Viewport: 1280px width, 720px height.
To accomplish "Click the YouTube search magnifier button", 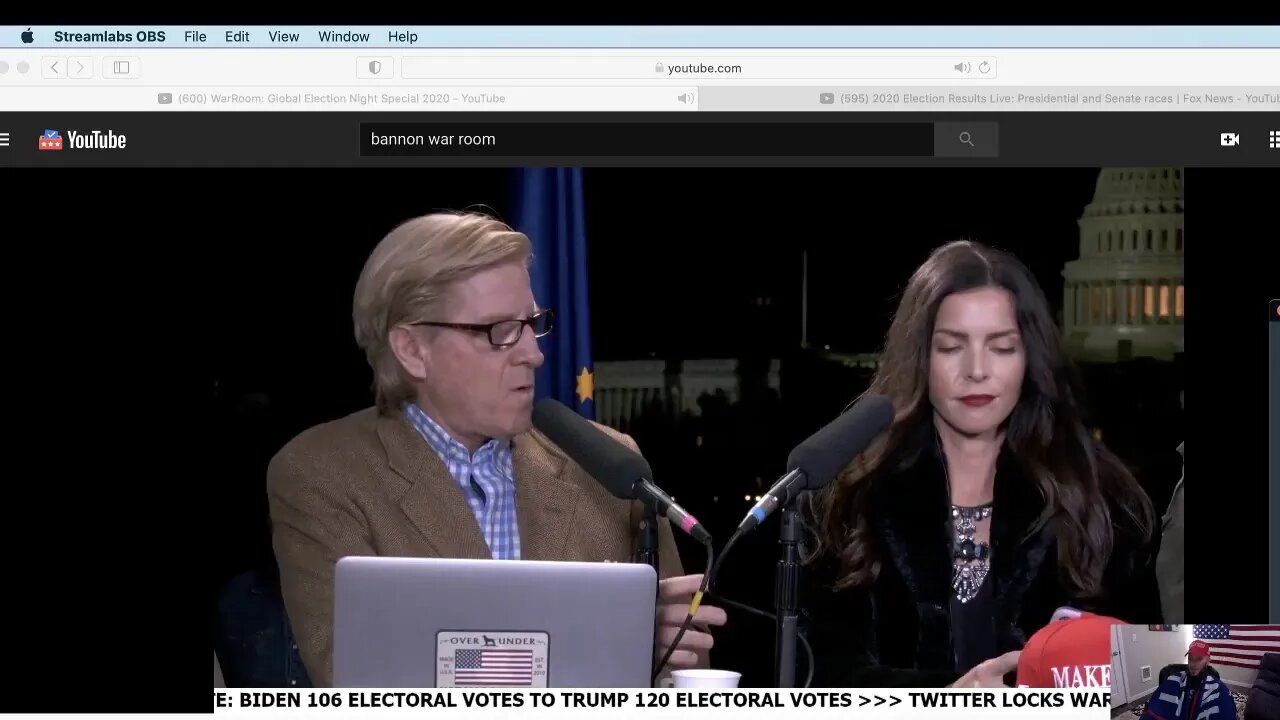I will click(x=966, y=139).
